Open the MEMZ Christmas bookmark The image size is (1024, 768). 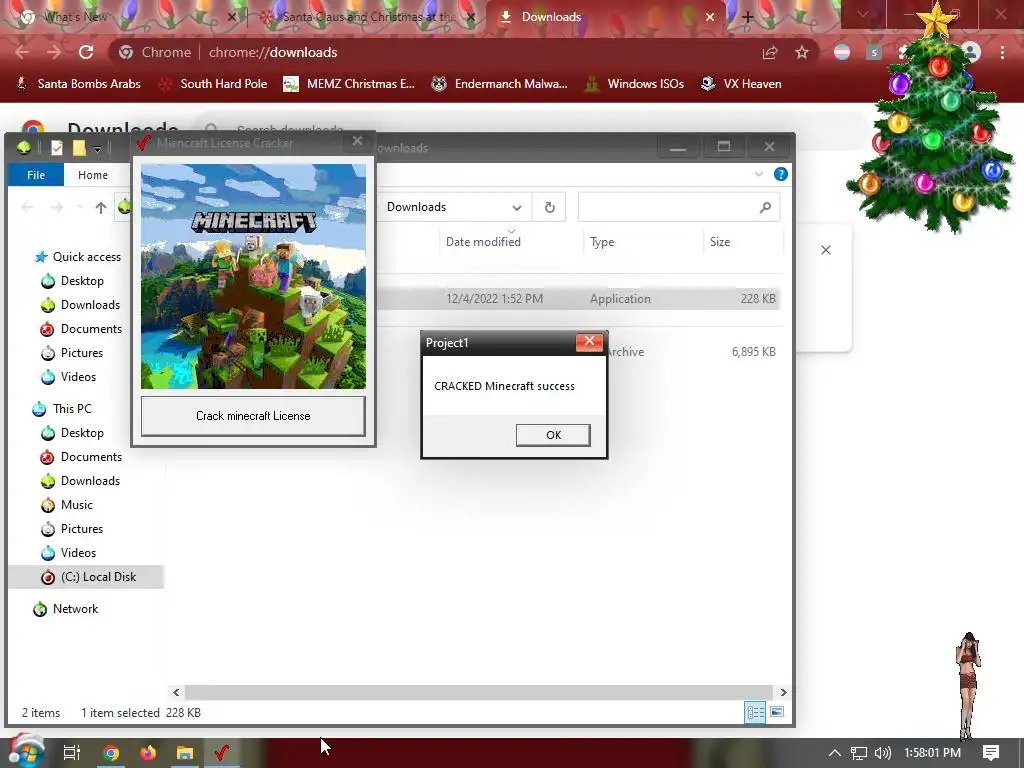(349, 84)
